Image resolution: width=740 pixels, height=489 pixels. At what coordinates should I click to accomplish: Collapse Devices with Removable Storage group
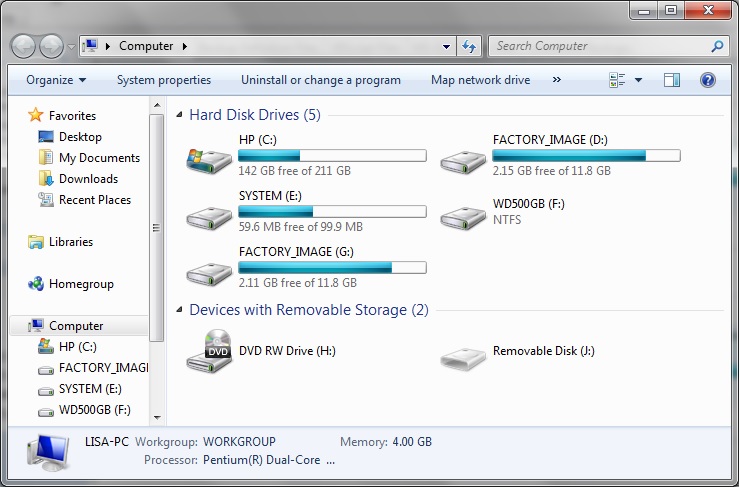pyautogui.click(x=179, y=310)
